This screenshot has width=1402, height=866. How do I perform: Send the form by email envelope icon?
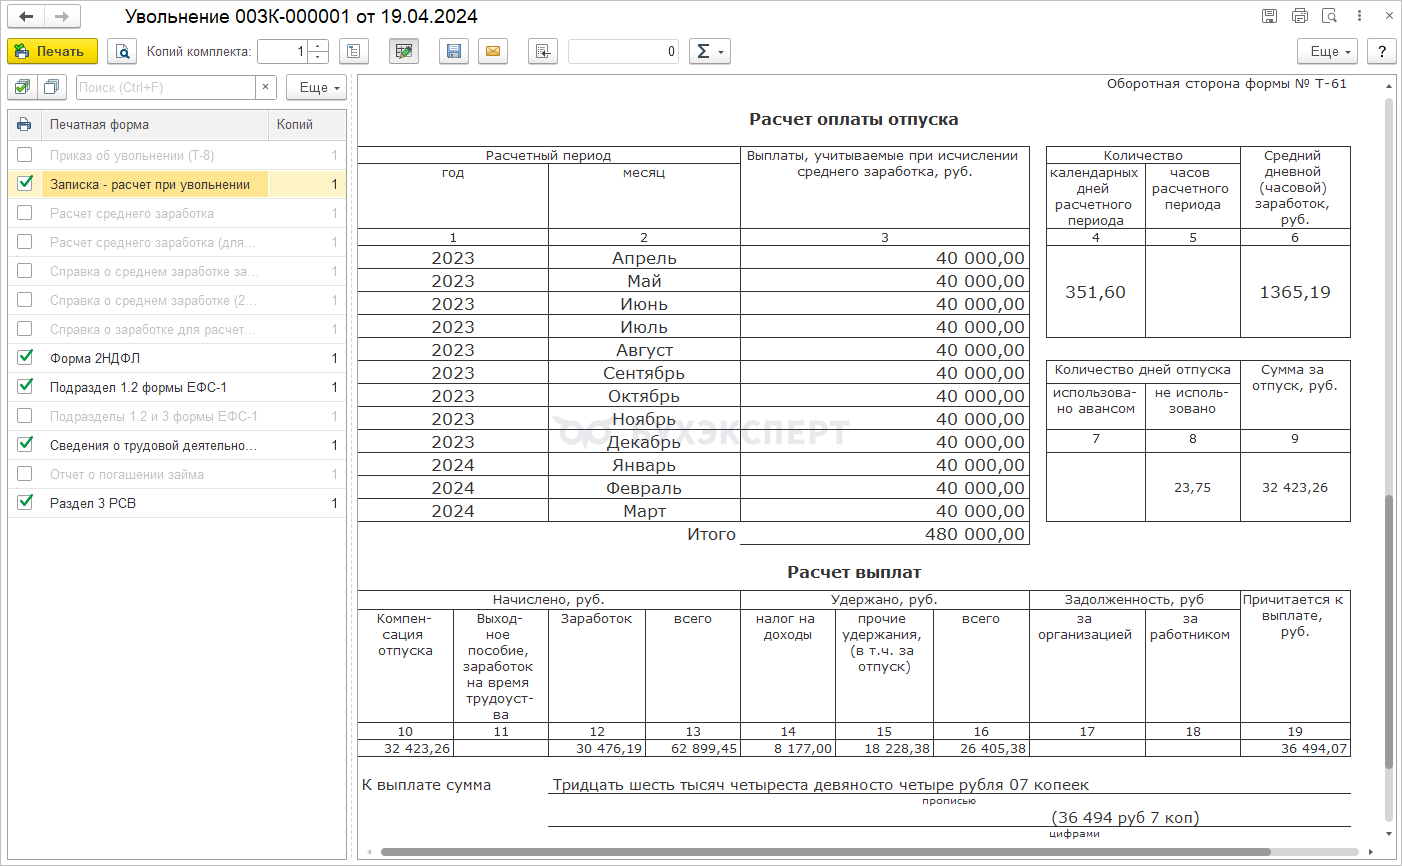(493, 51)
